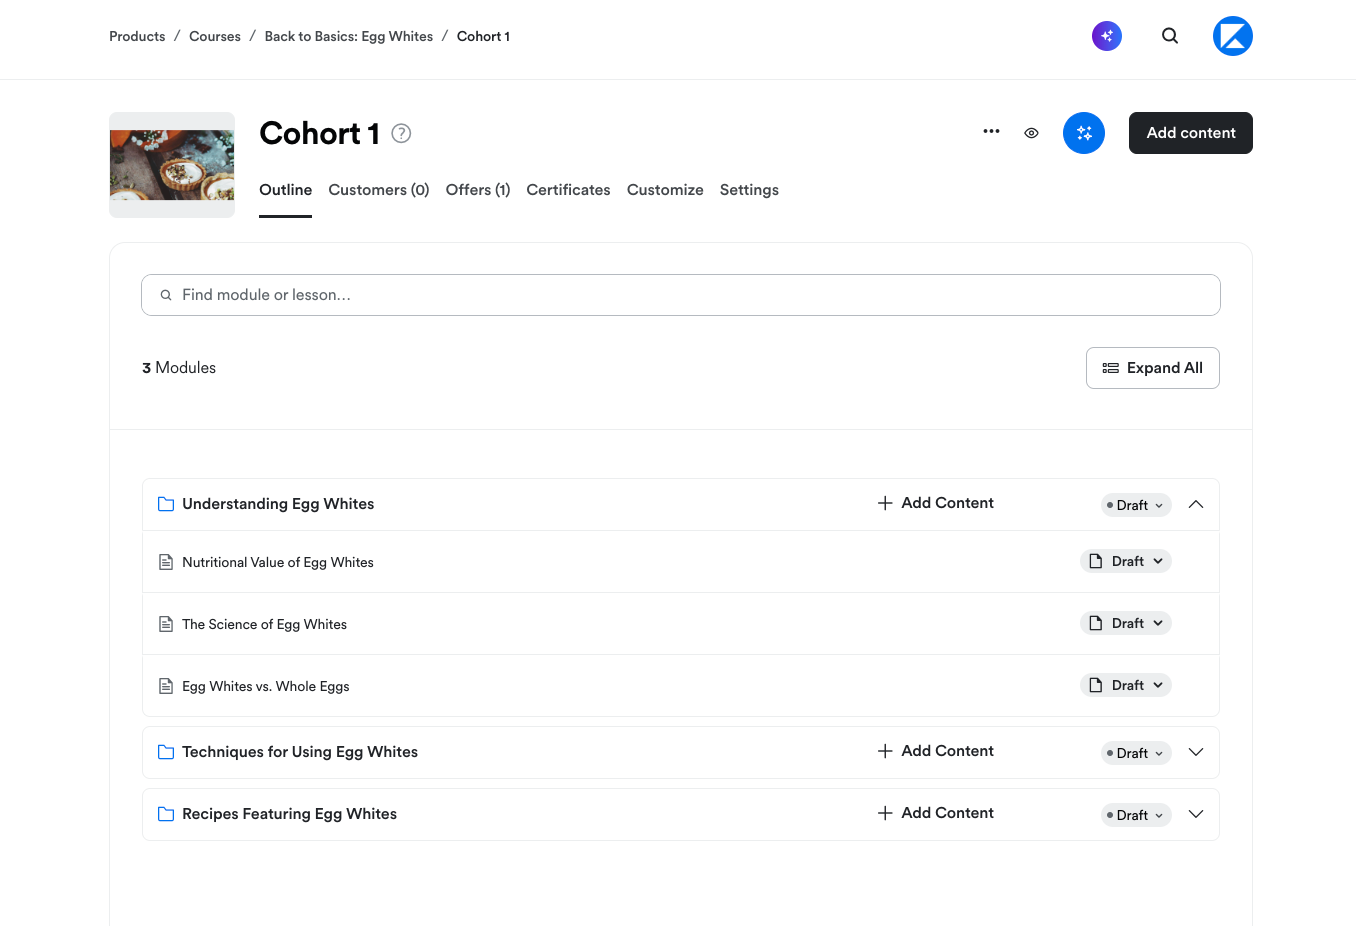Collapse the Understanding Egg Whites module
Image resolution: width=1356 pixels, height=926 pixels.
[1196, 504]
